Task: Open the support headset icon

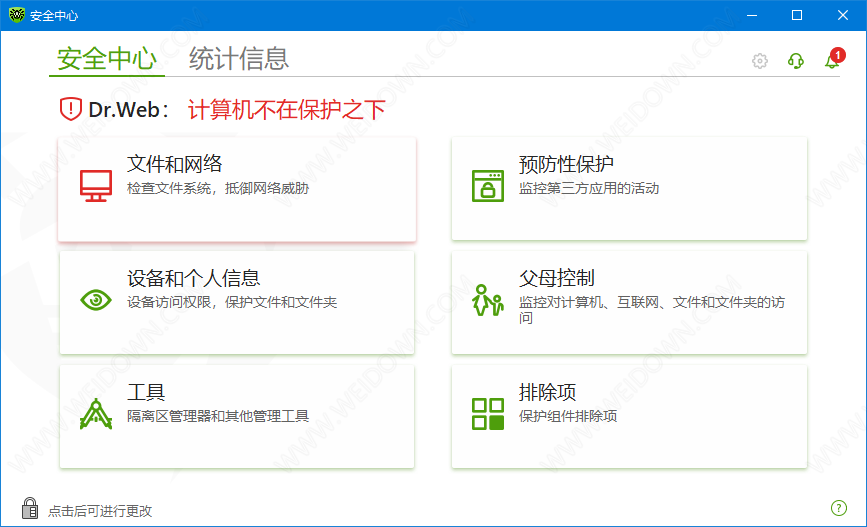Action: 796,61
